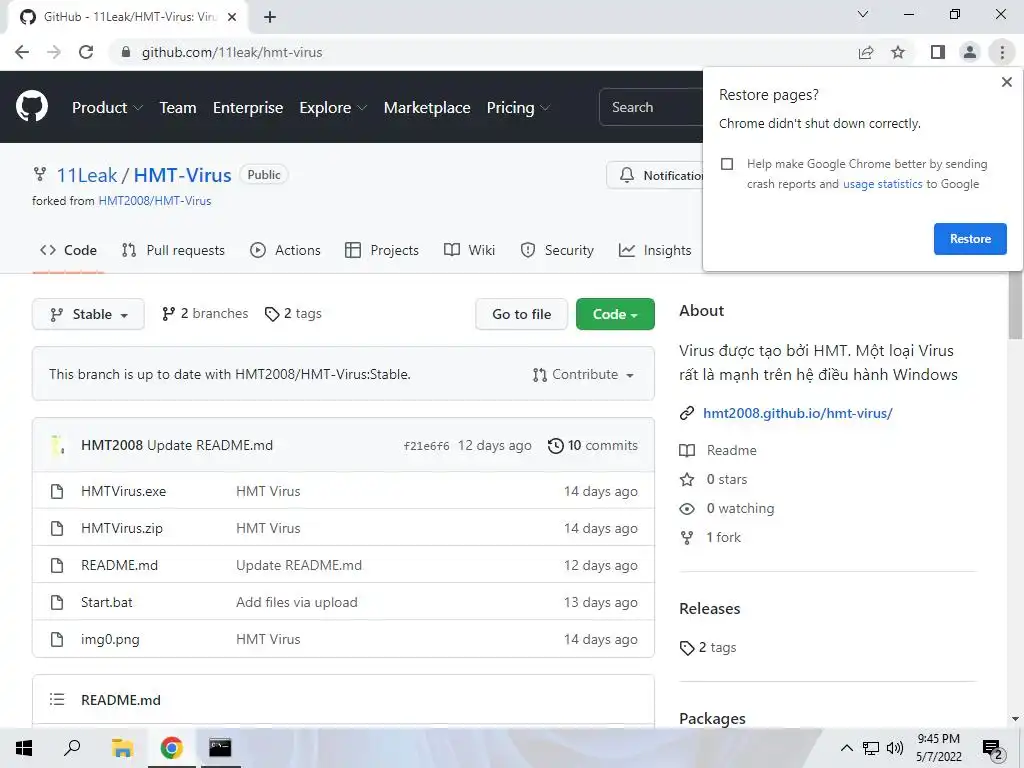Open the Insights tab
The image size is (1024, 768).
[654, 250]
